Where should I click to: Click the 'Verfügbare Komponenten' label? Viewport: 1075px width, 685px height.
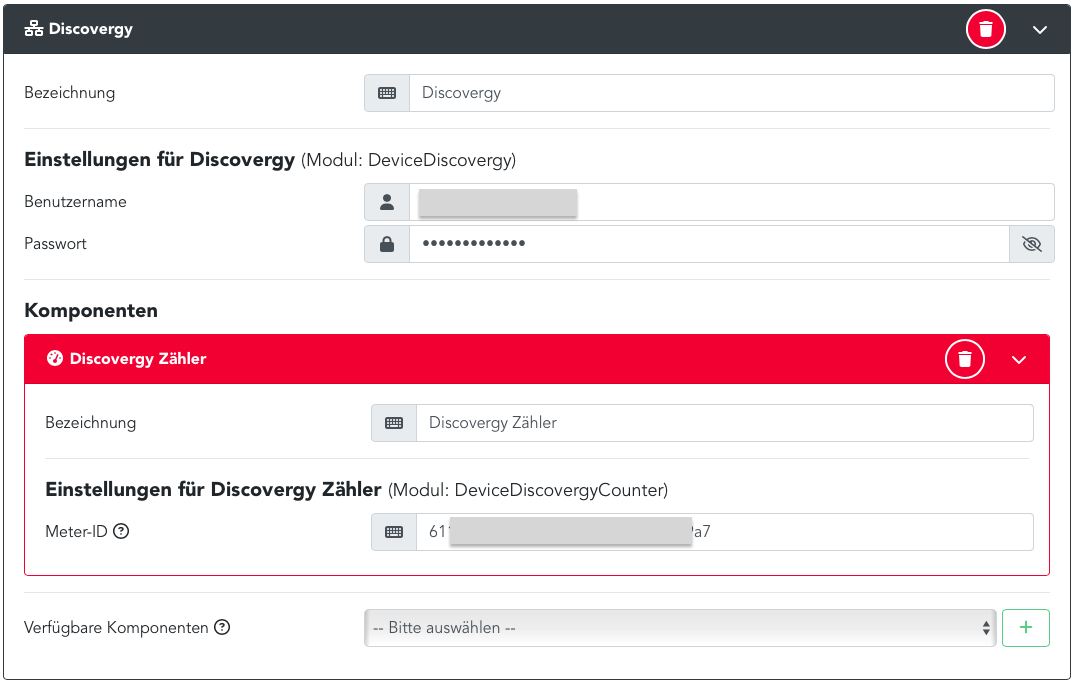tap(117, 628)
